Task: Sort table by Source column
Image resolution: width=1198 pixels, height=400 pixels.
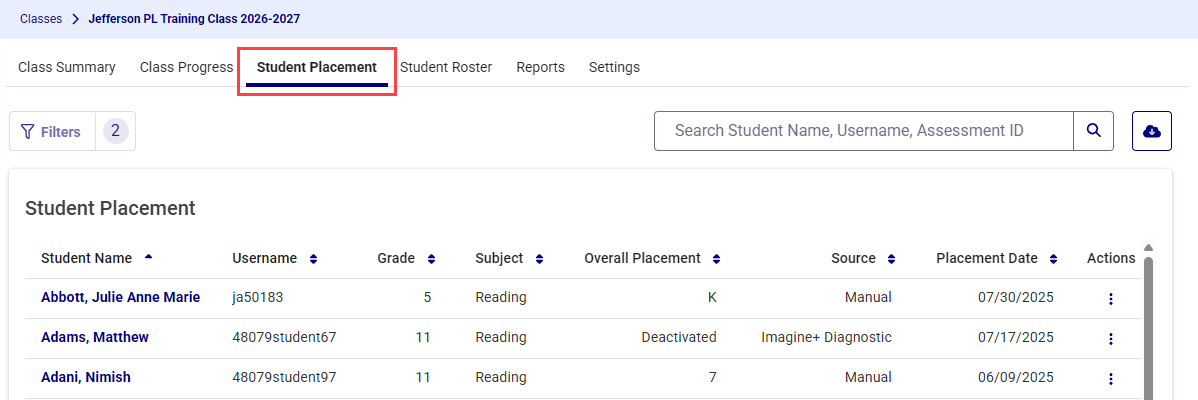Action: (x=892, y=259)
